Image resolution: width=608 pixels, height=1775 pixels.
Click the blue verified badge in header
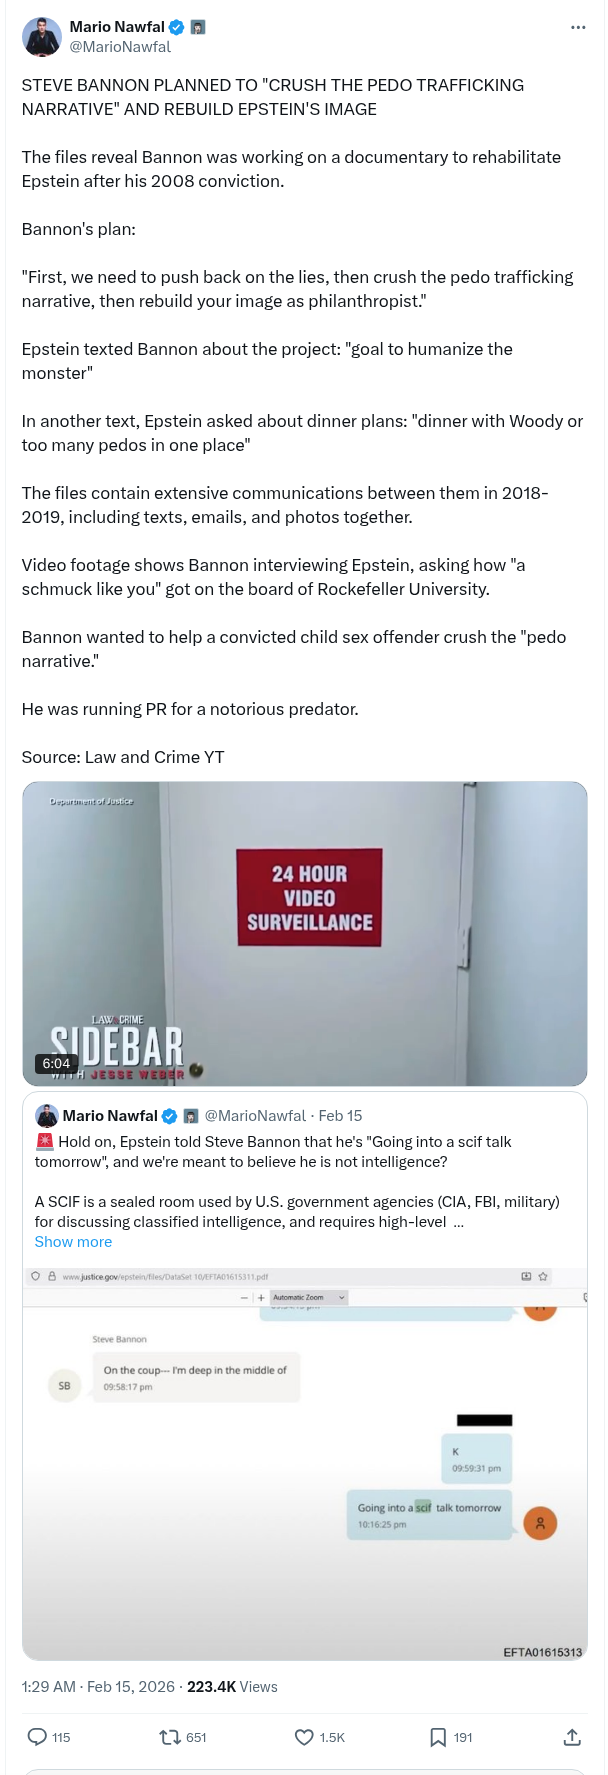pyautogui.click(x=177, y=27)
